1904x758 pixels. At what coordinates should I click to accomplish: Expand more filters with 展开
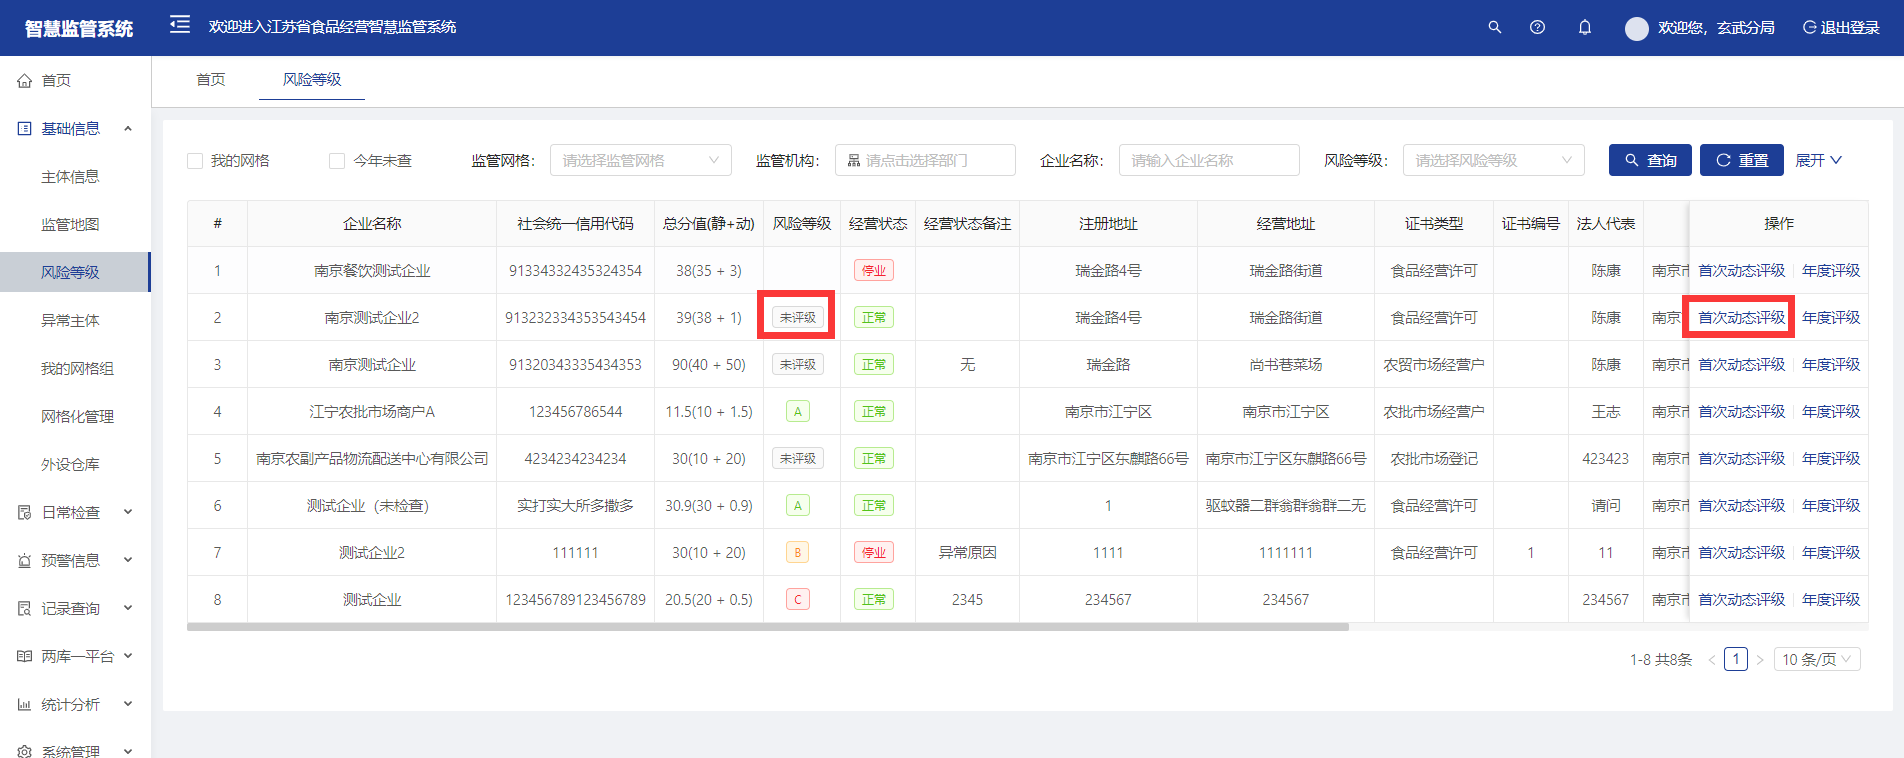pyautogui.click(x=1817, y=160)
